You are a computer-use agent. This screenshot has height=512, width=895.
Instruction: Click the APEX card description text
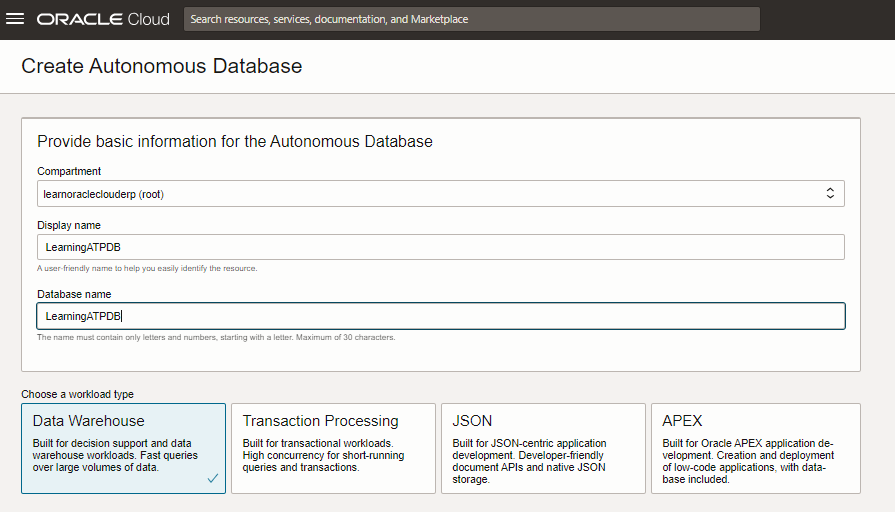(x=748, y=461)
